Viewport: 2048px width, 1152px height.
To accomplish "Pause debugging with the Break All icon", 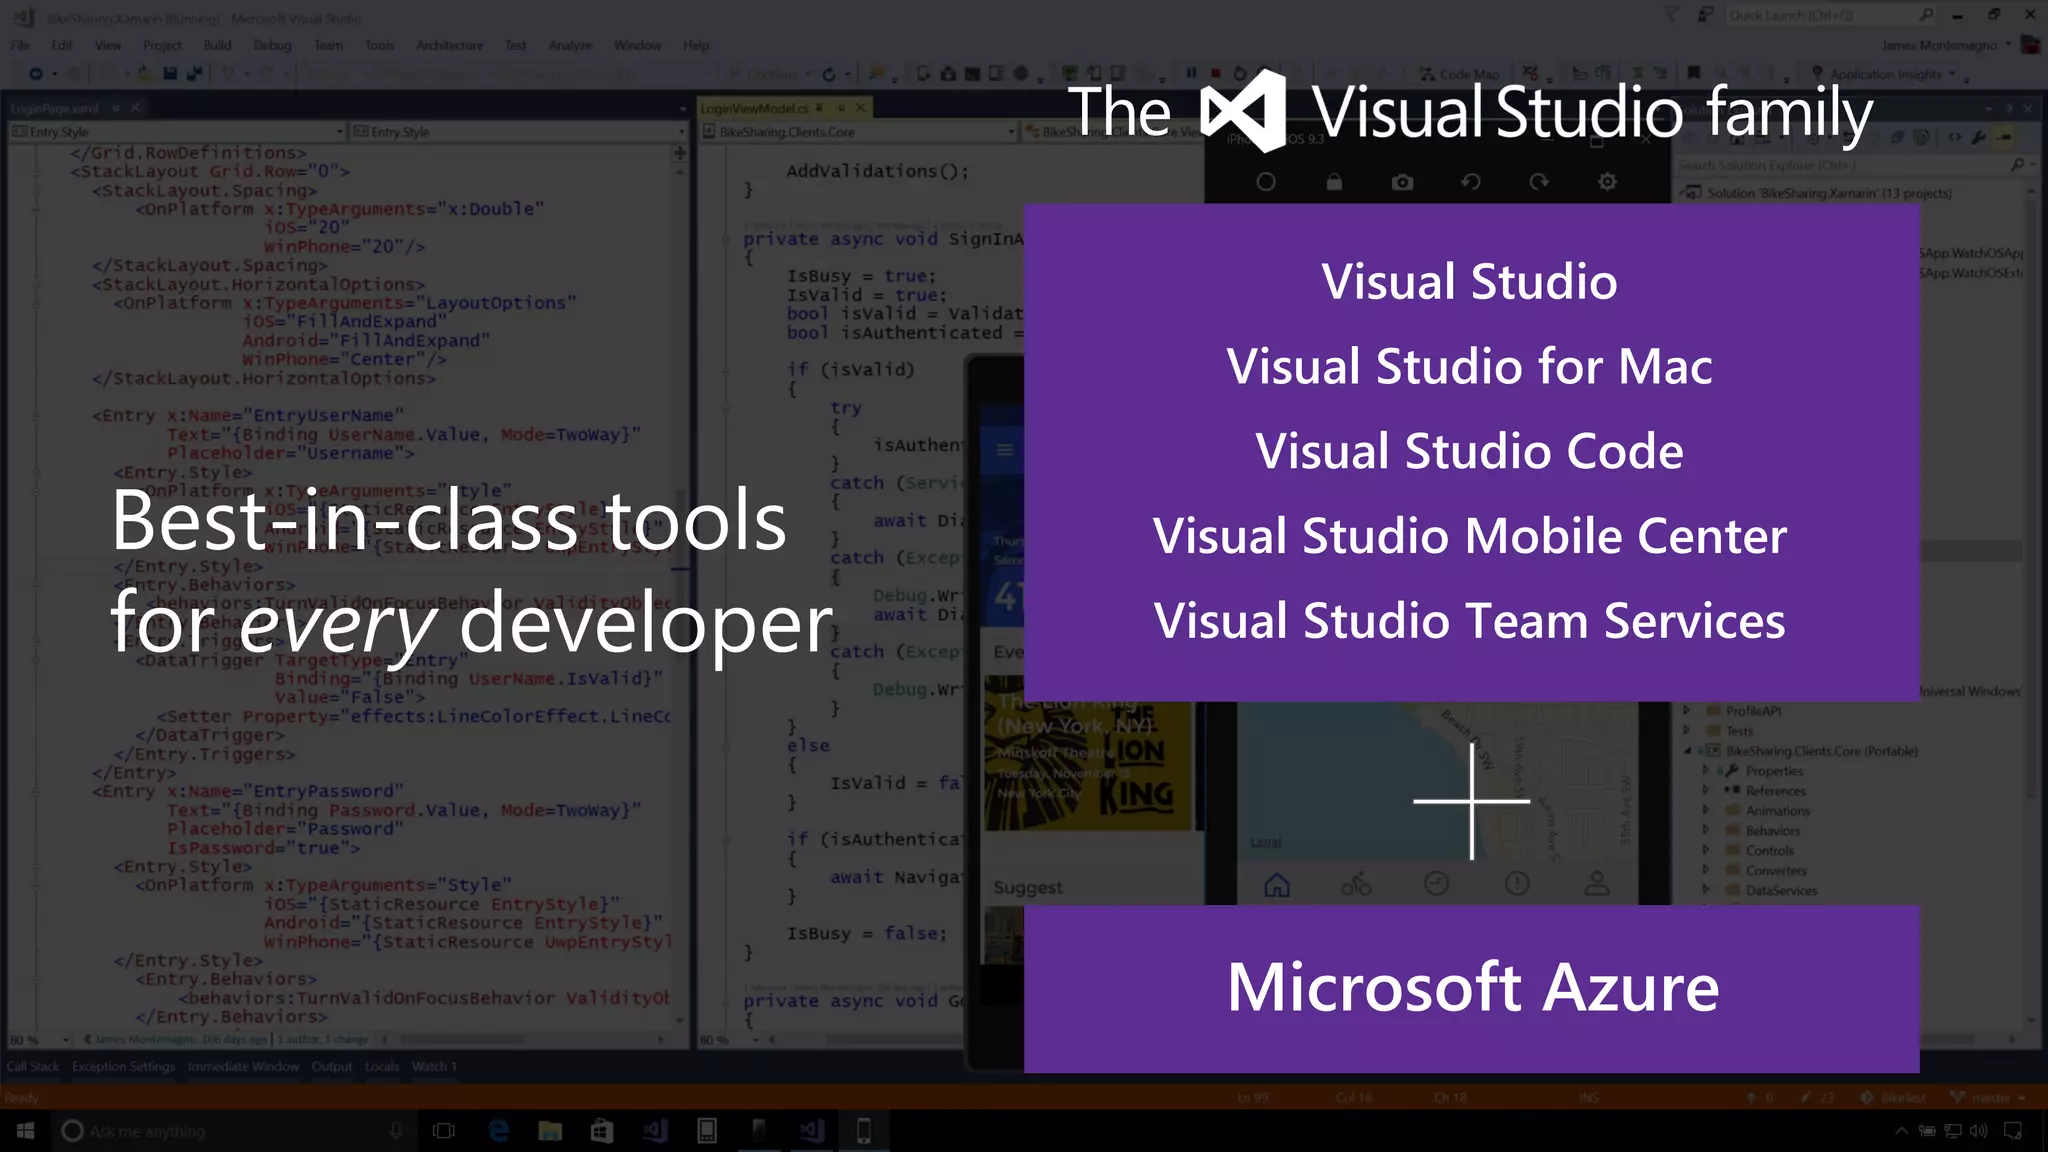I will (x=1191, y=73).
